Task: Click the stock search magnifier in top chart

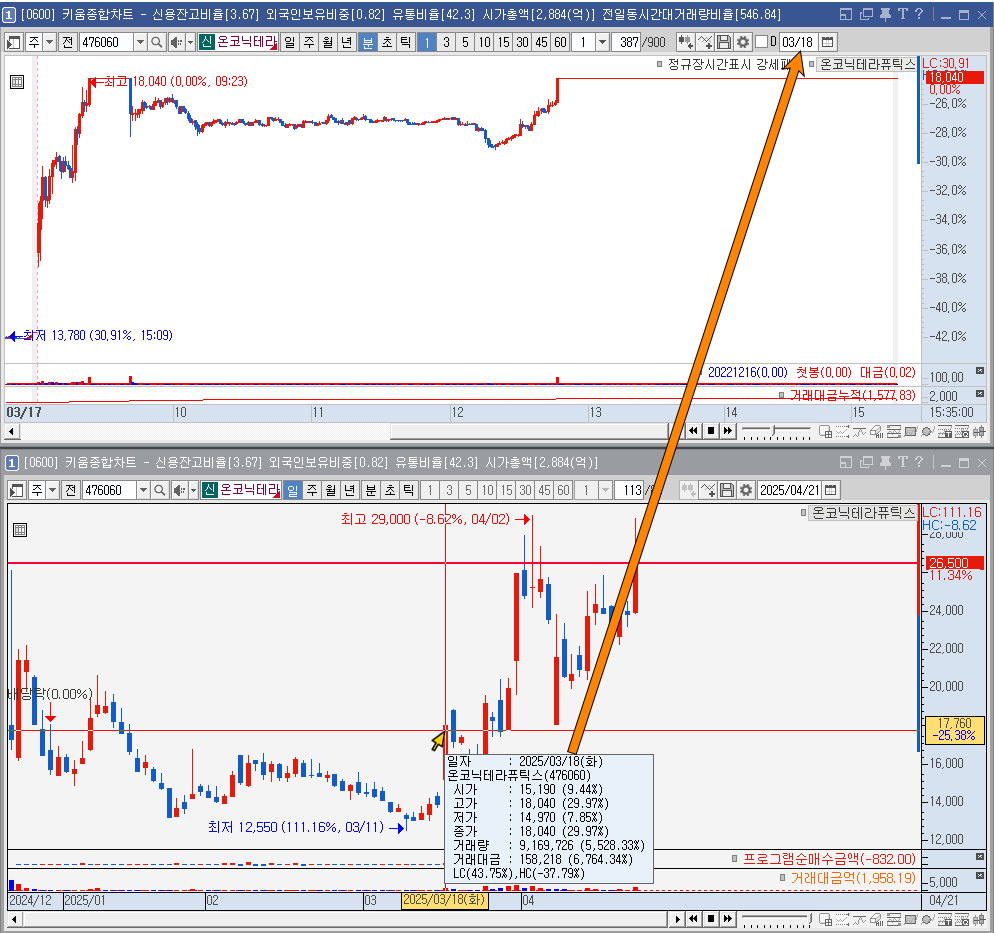Action: pyautogui.click(x=157, y=42)
